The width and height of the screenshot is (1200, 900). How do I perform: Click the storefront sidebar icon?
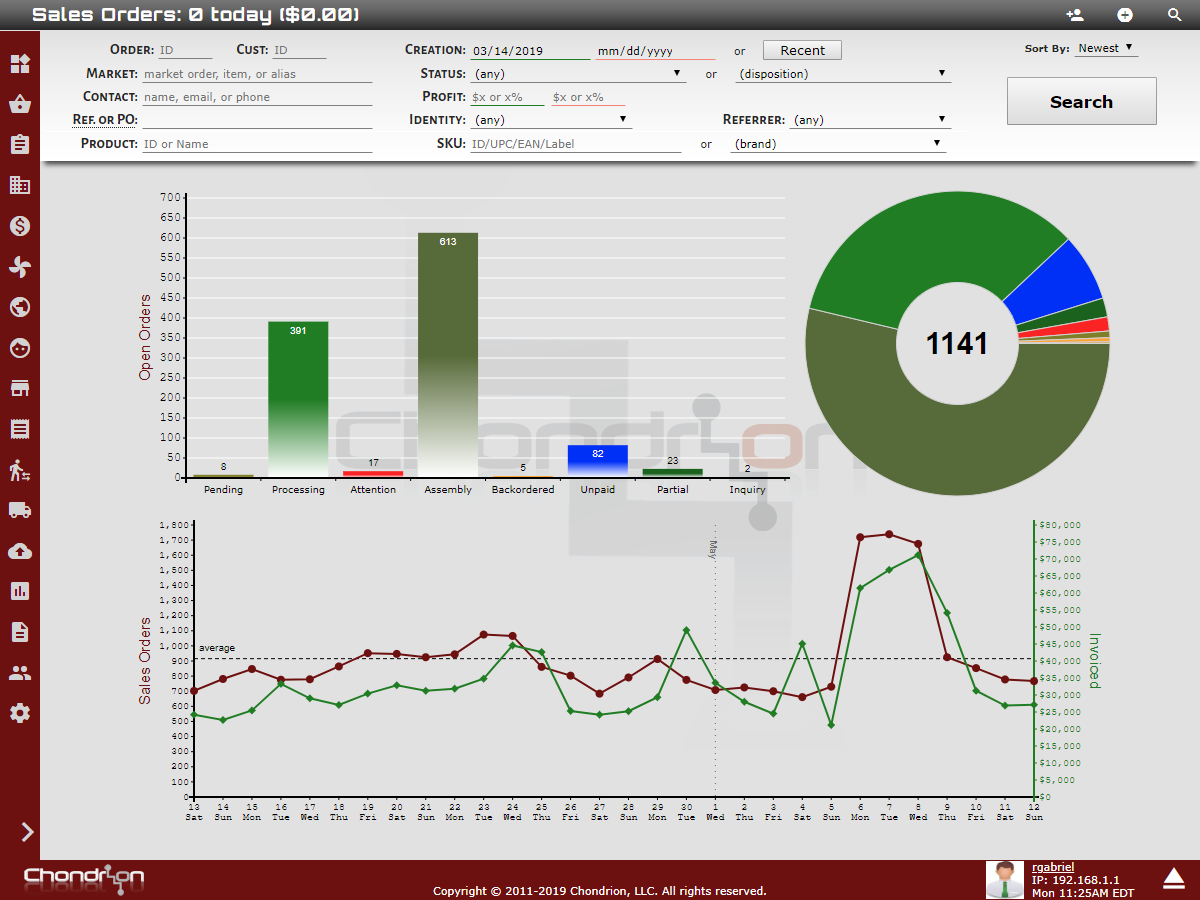point(19,388)
